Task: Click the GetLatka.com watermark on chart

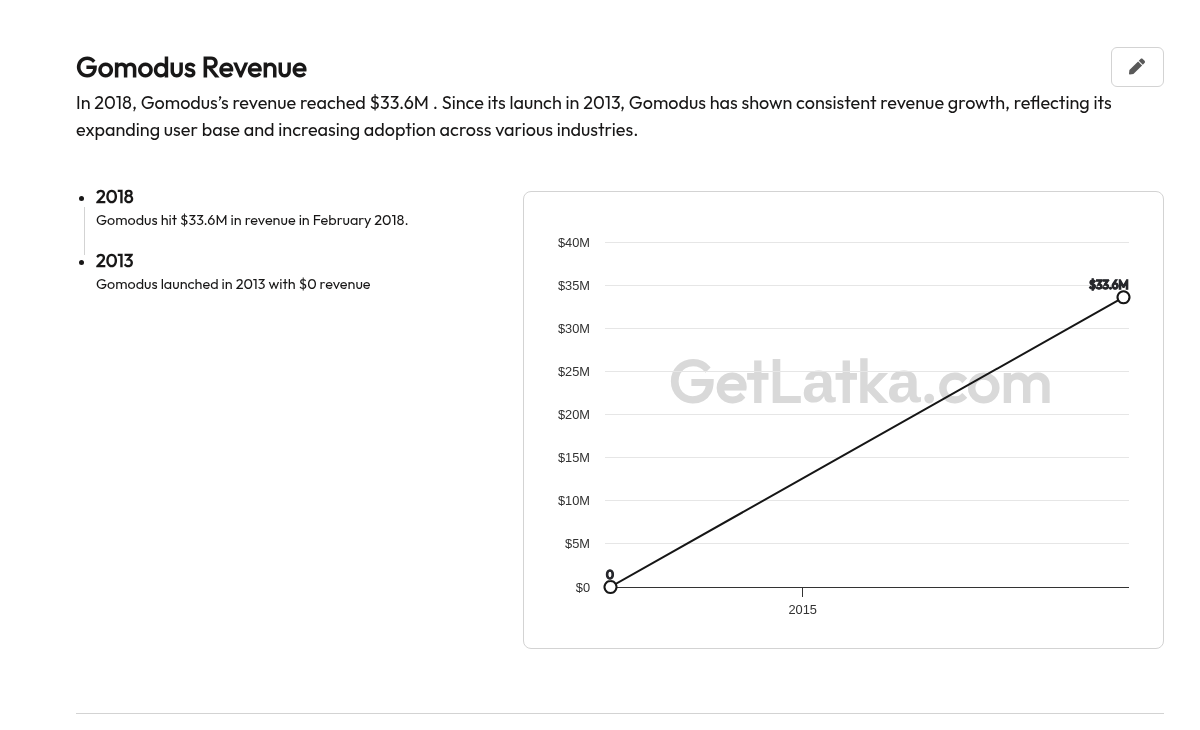Action: click(x=860, y=382)
